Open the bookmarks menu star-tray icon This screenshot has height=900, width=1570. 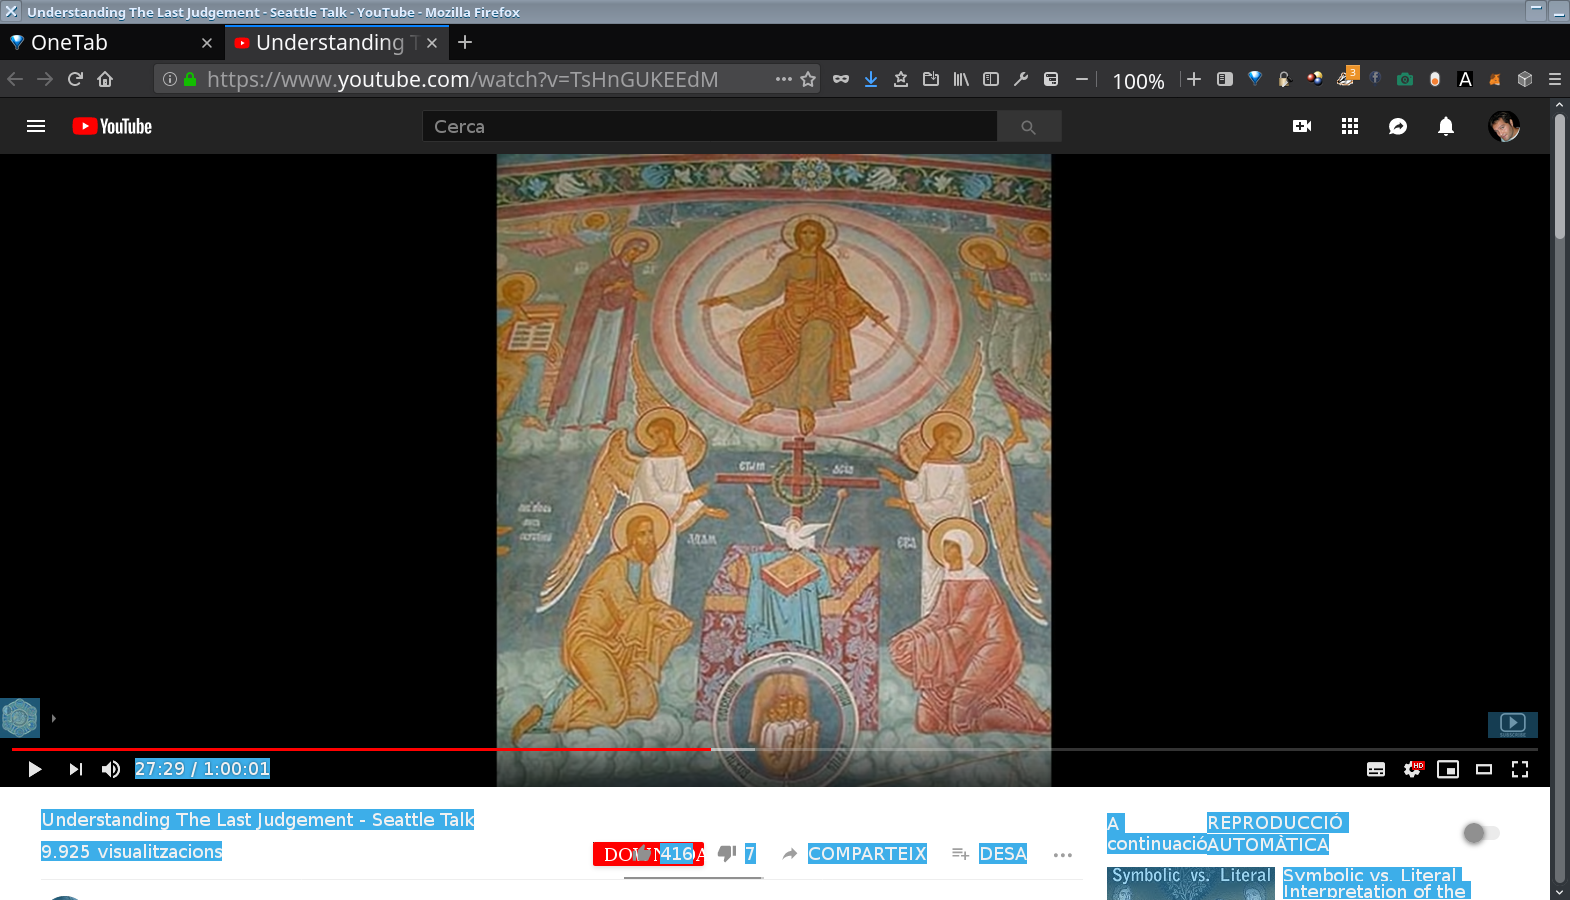pos(901,79)
